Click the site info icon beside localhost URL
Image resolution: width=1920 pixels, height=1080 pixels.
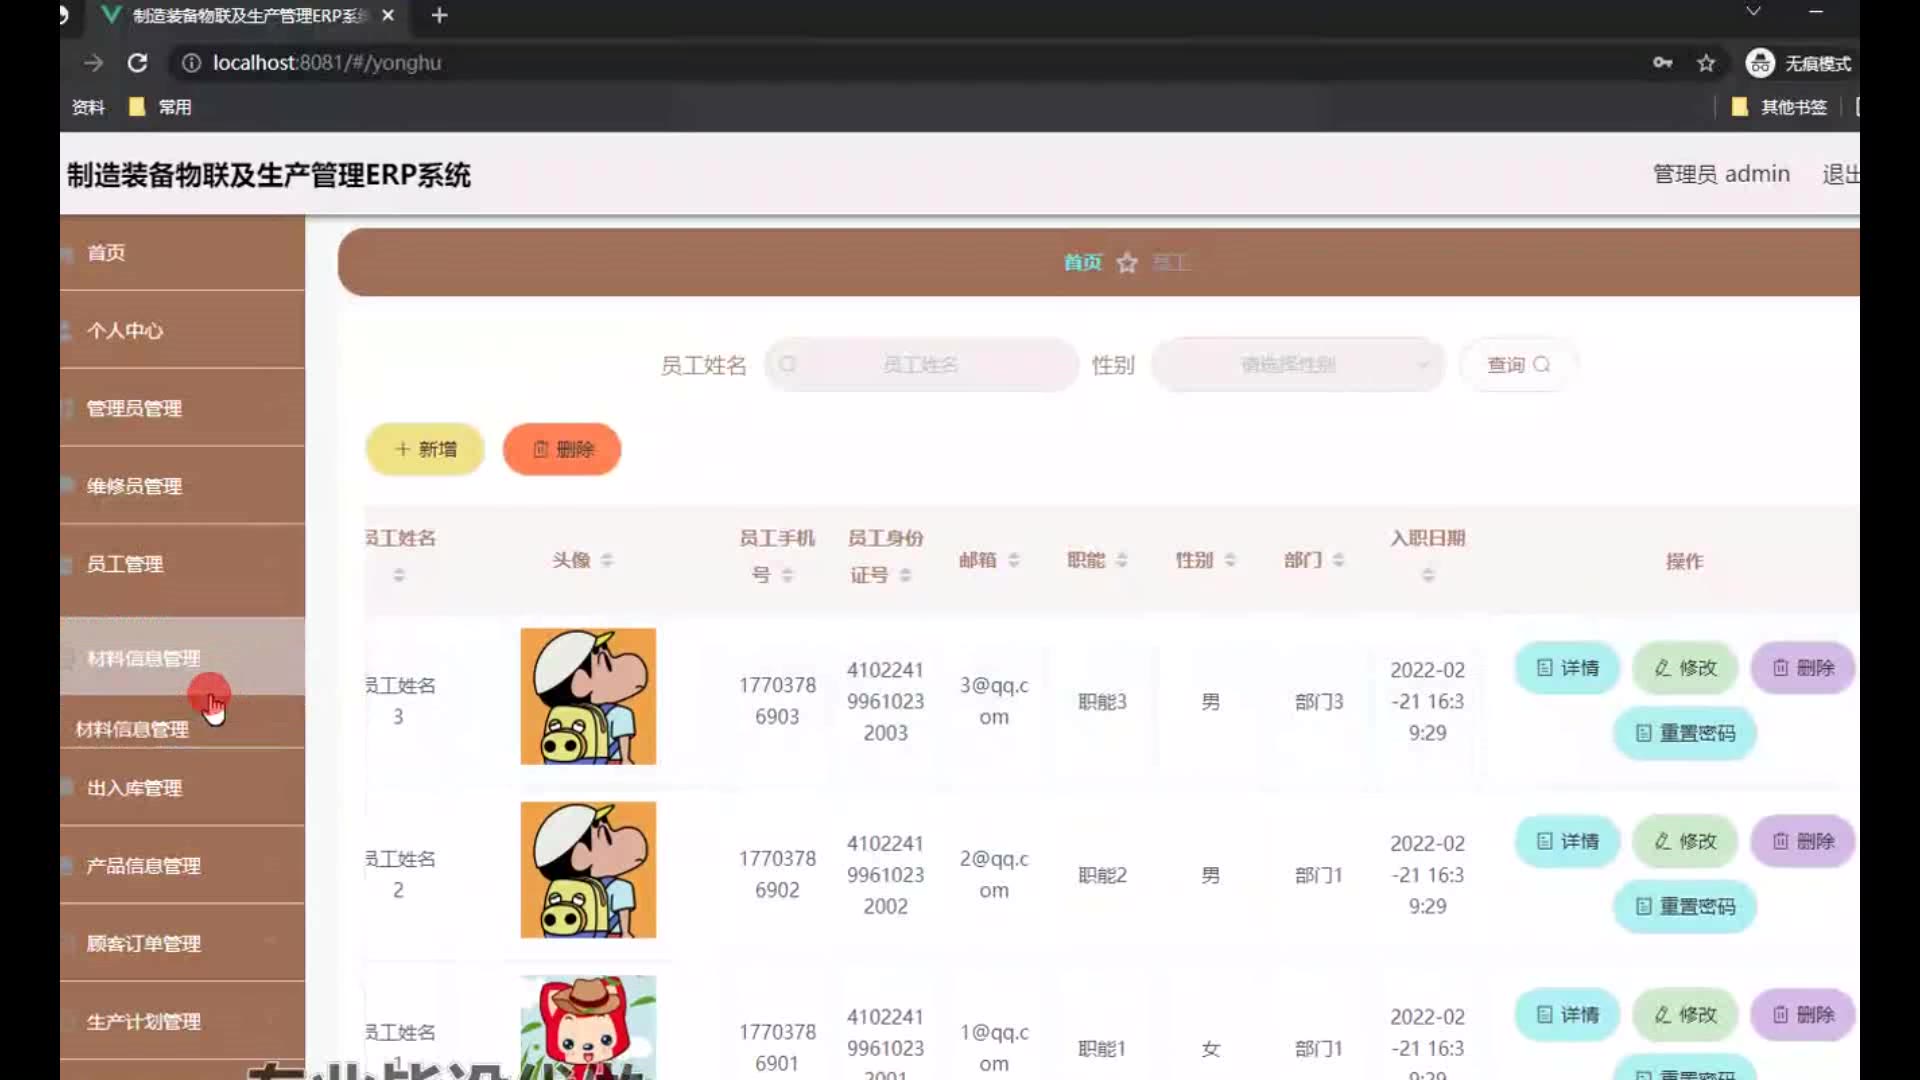(x=190, y=63)
